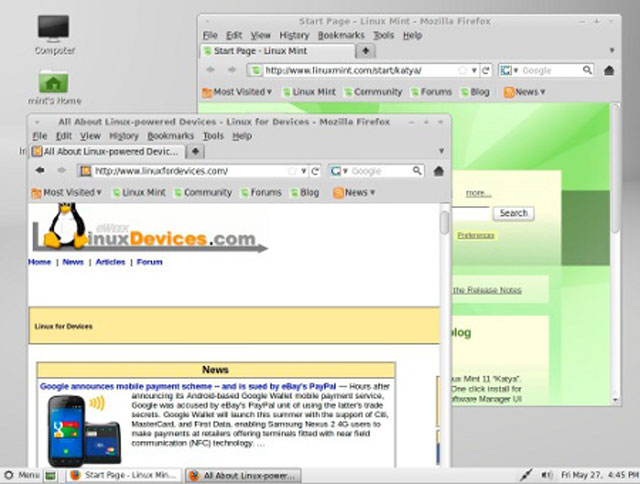Image resolution: width=640 pixels, height=484 pixels.
Task: Click the back arrow in the Linux Devices window
Action: coord(40,171)
